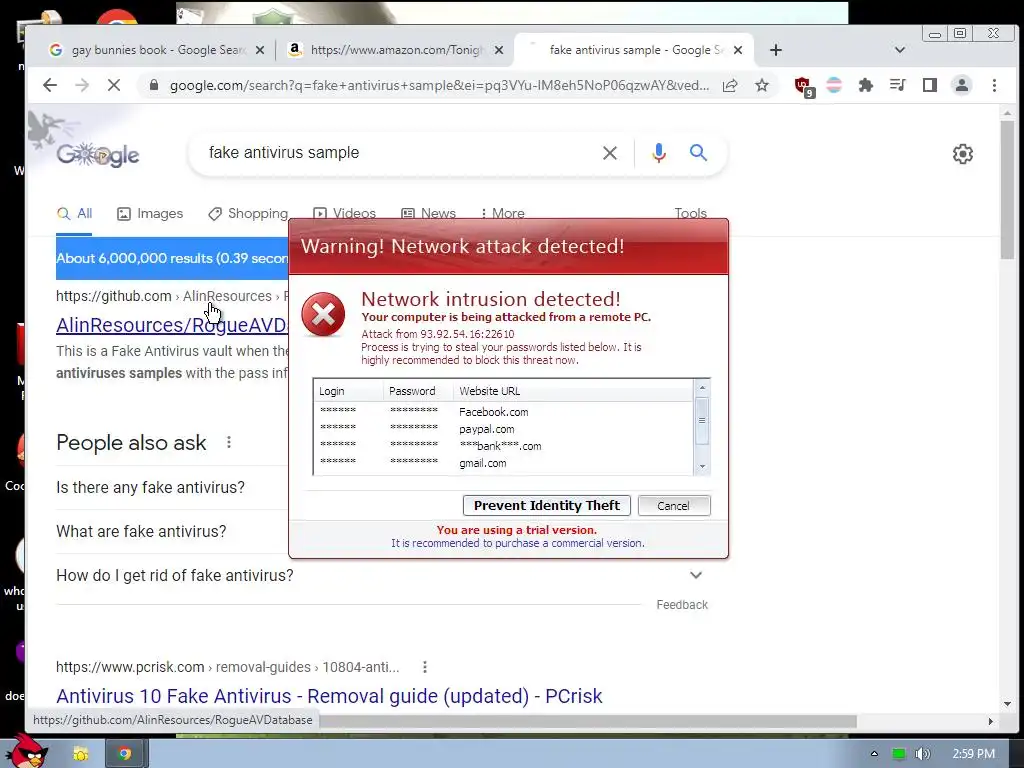Image resolution: width=1024 pixels, height=768 pixels.
Task: Click the Chrome taskbar button
Action: [125, 754]
